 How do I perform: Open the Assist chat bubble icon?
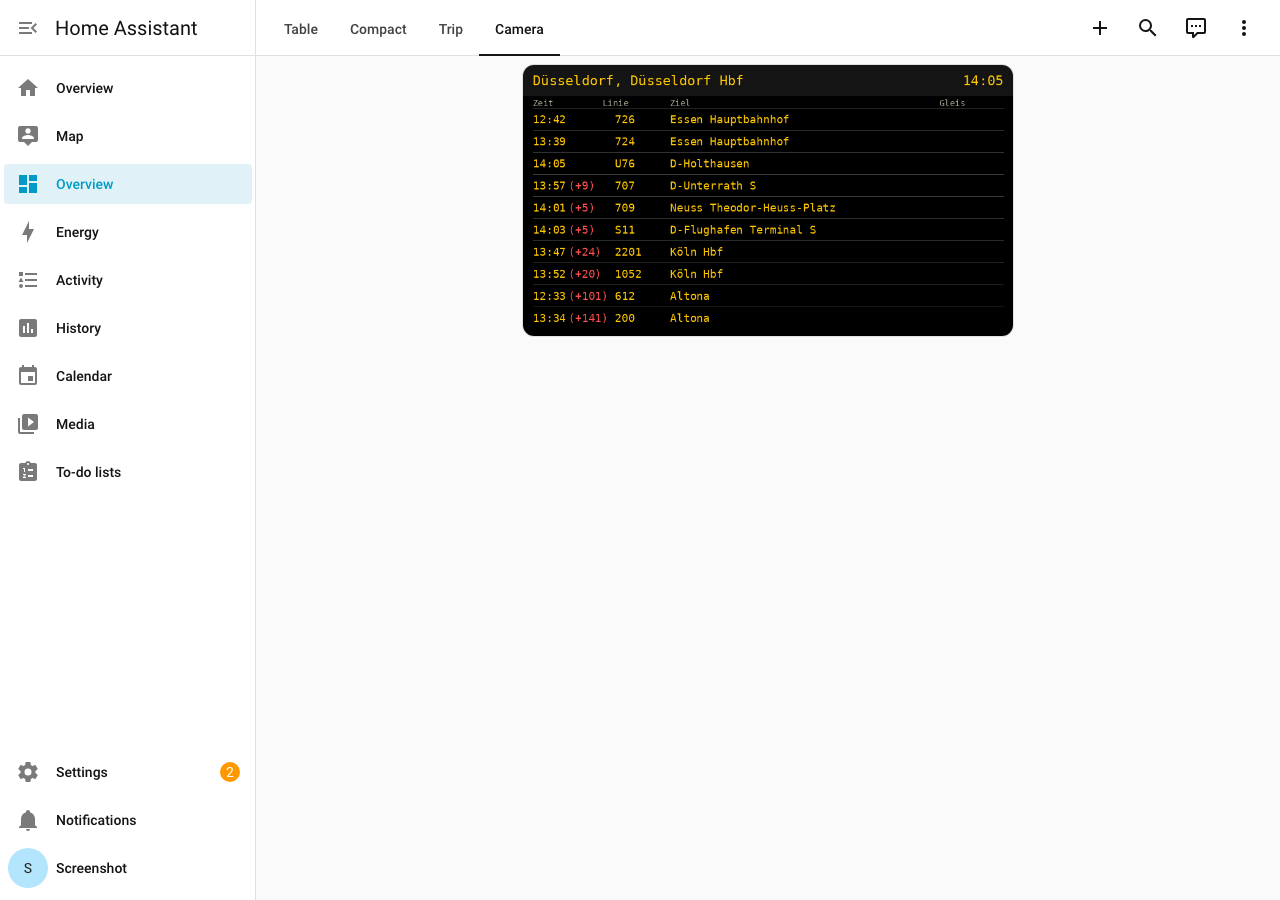tap(1196, 28)
